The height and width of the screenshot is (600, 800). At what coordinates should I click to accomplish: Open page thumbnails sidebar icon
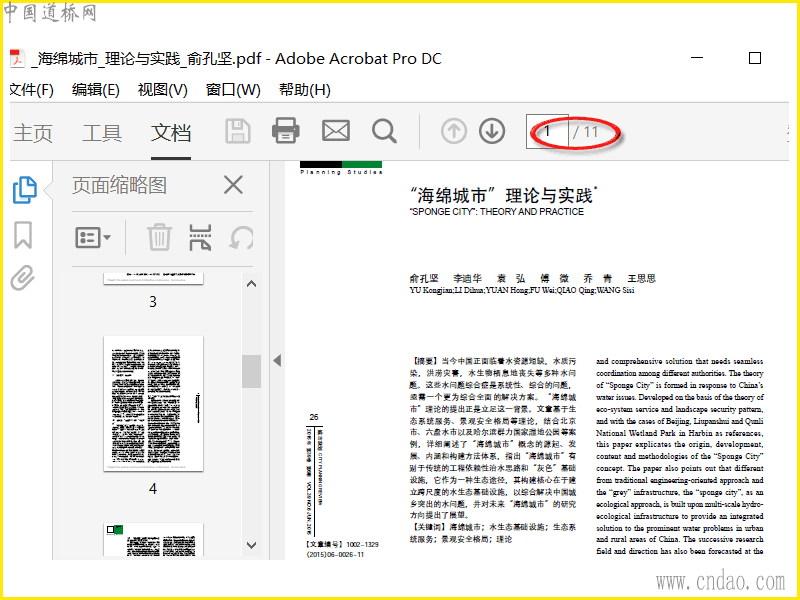pyautogui.click(x=24, y=190)
